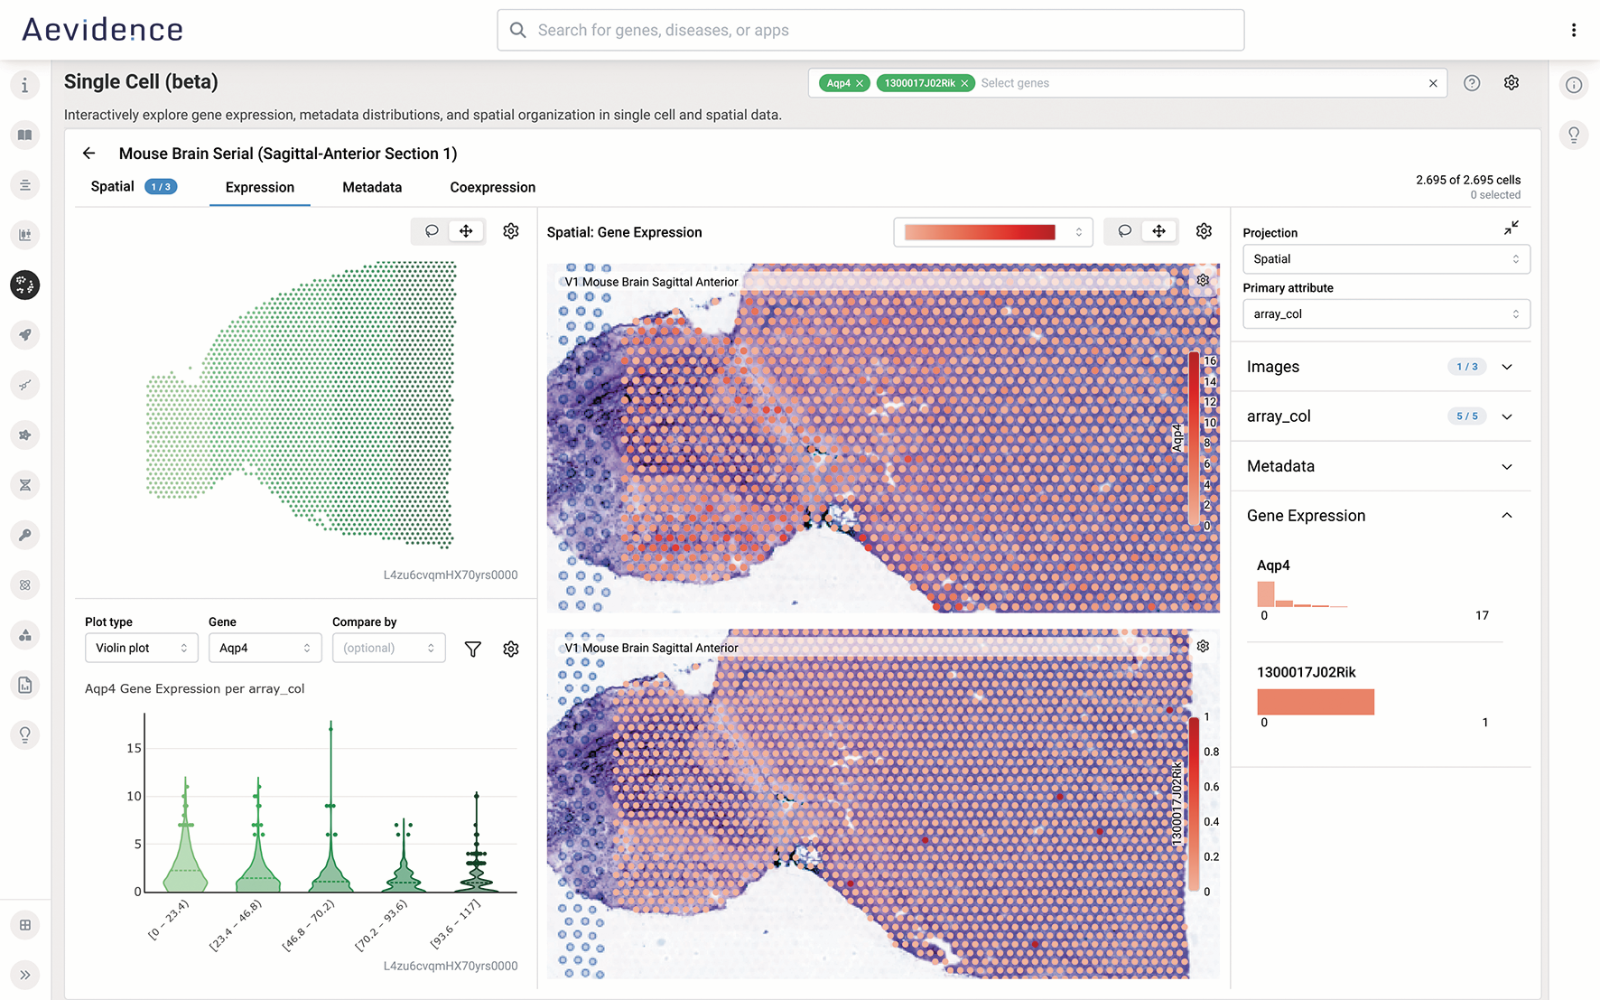Open the Primary attribute dropdown showing array_col
Screen dimensions: 1600x1000
tap(1386, 314)
